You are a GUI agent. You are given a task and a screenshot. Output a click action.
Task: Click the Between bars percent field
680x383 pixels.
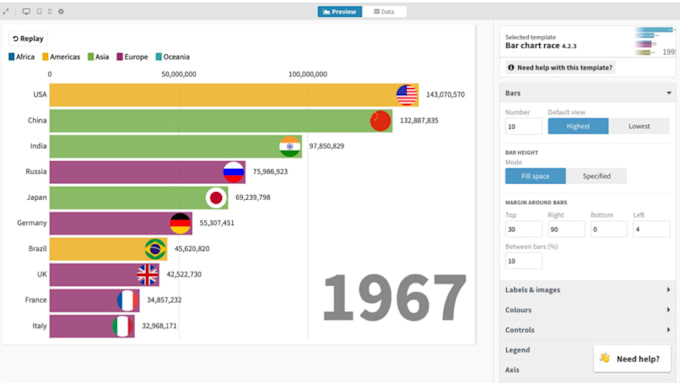(523, 261)
